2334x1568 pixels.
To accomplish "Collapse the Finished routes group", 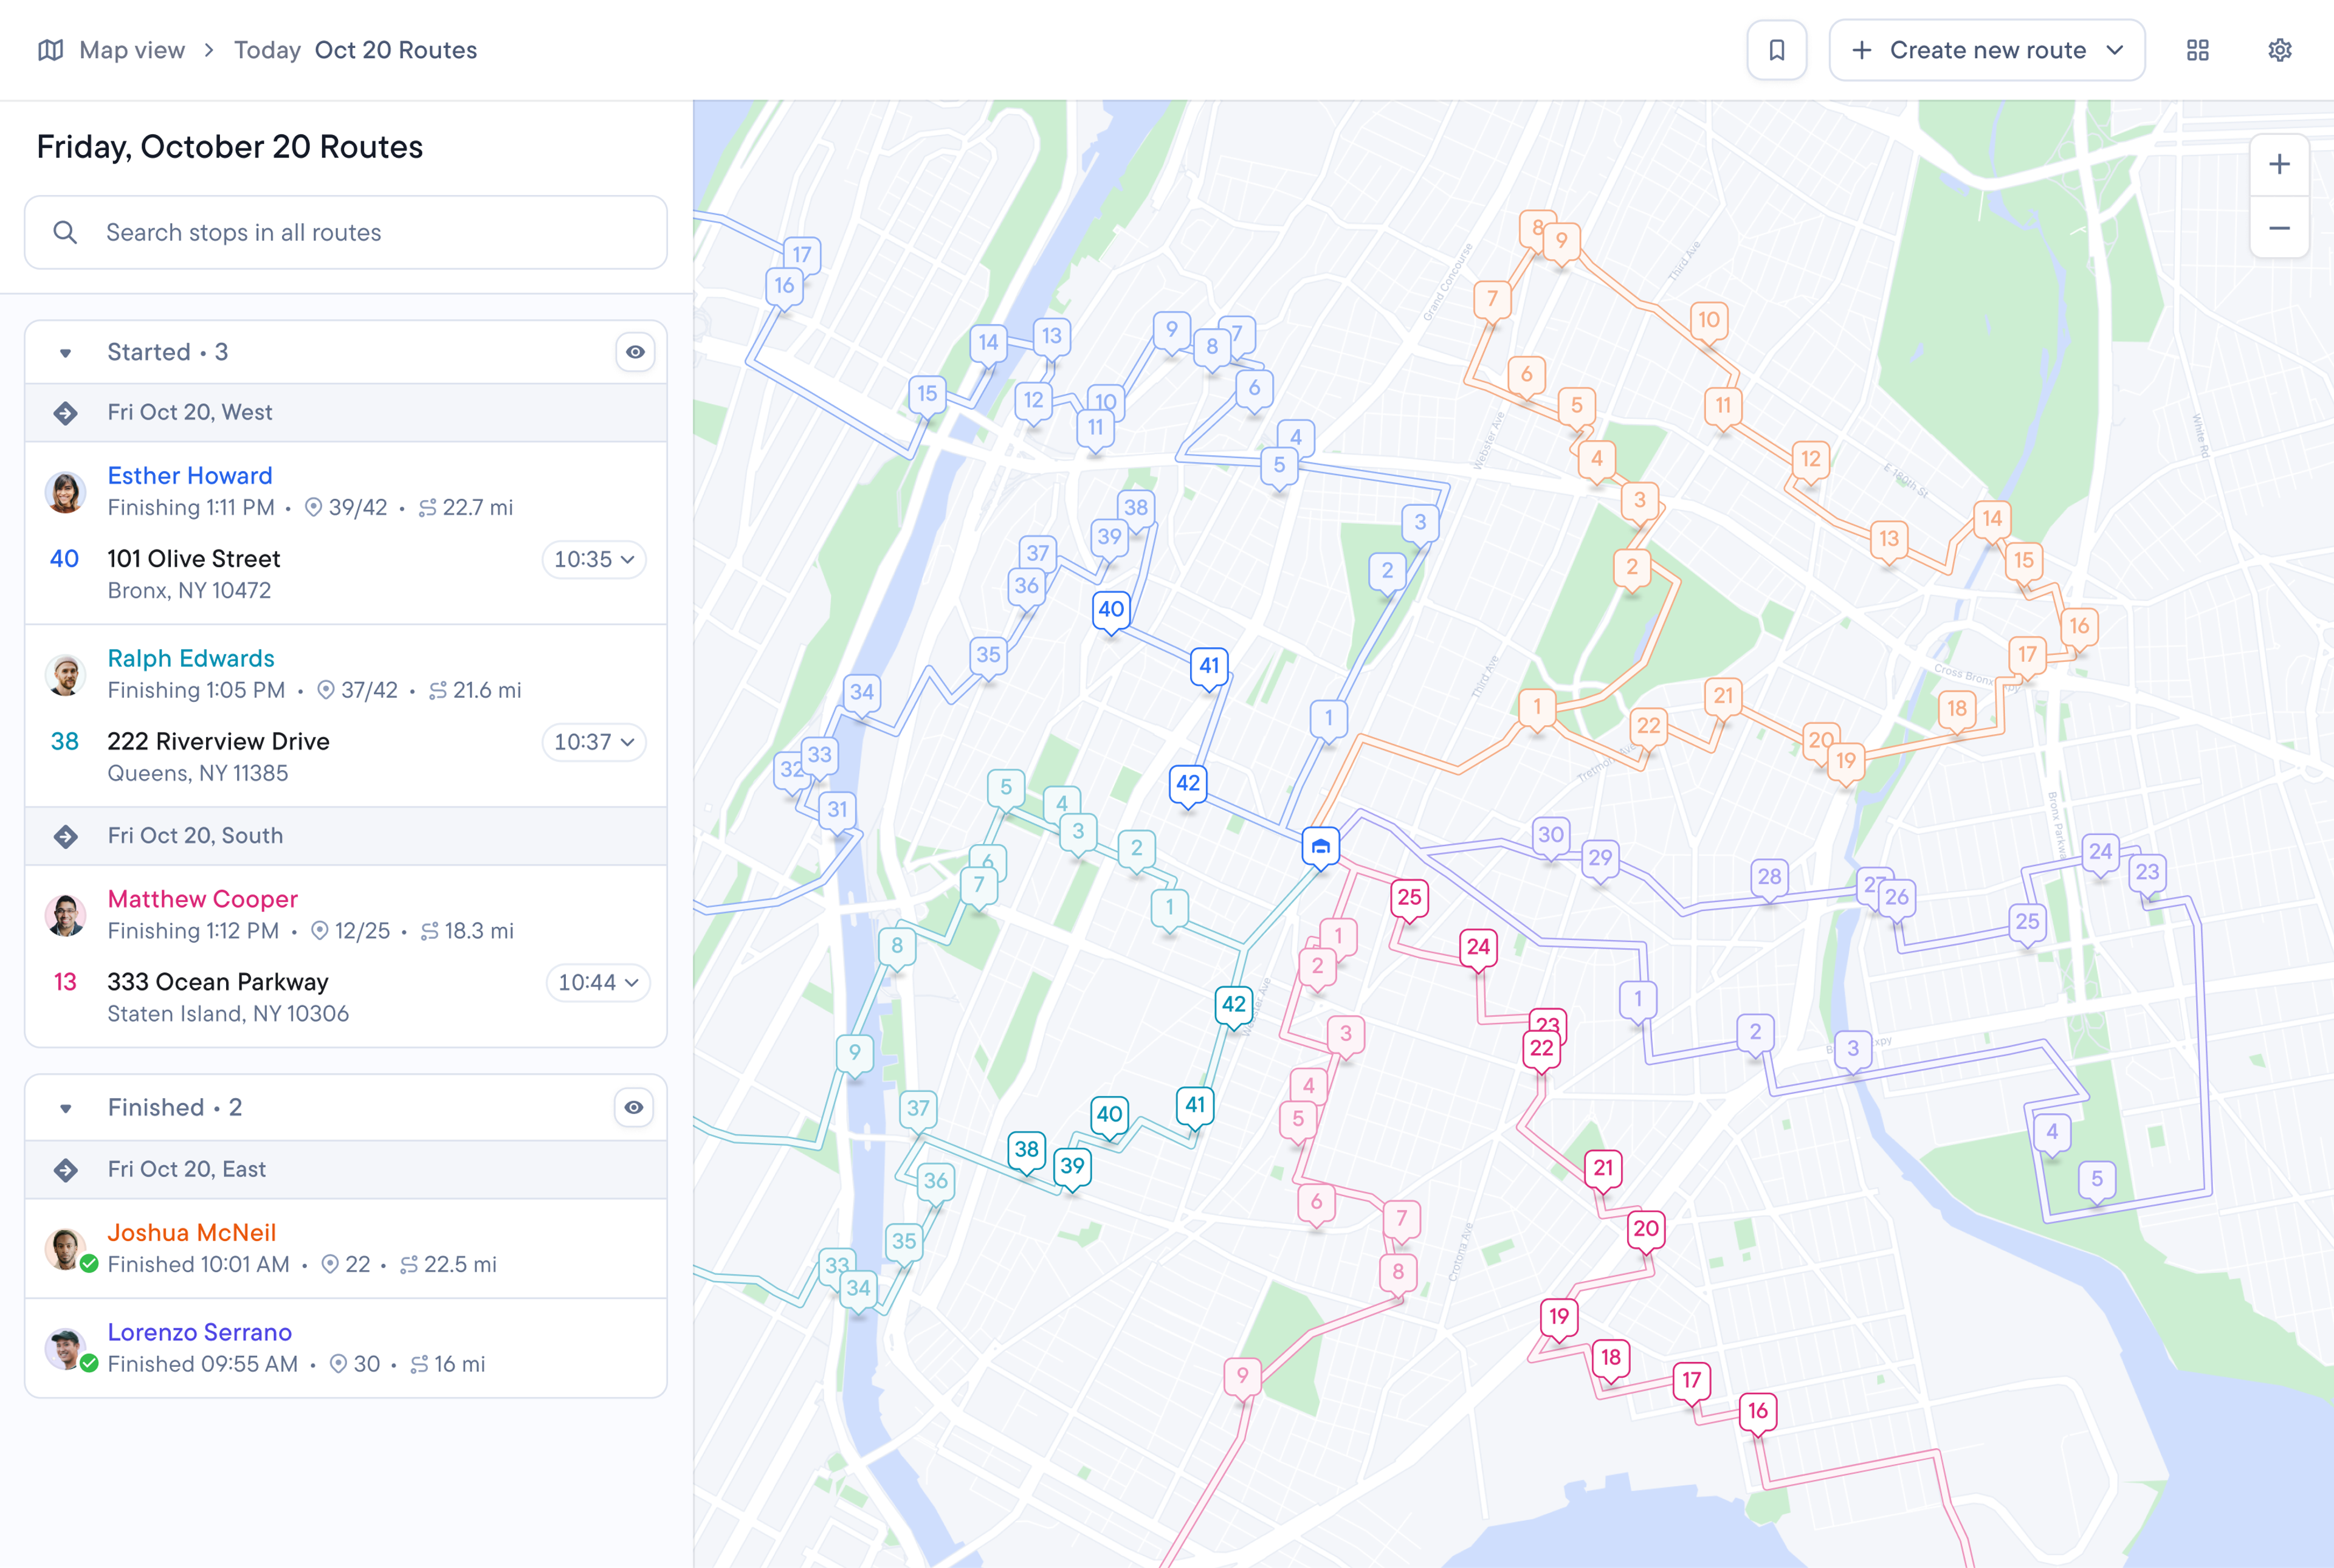I will pos(66,1108).
